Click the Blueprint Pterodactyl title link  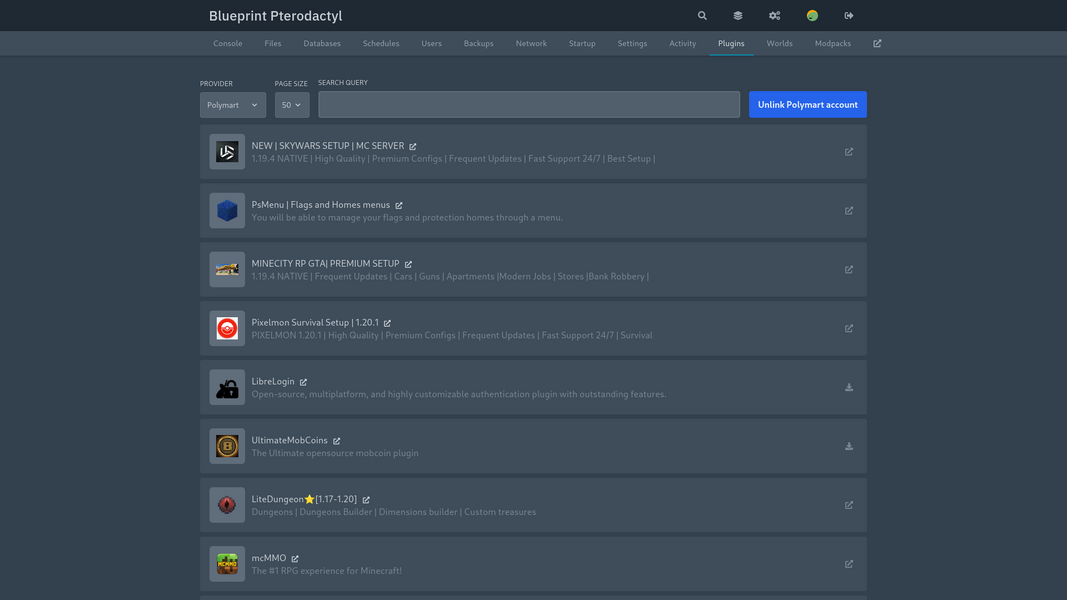[275, 16]
